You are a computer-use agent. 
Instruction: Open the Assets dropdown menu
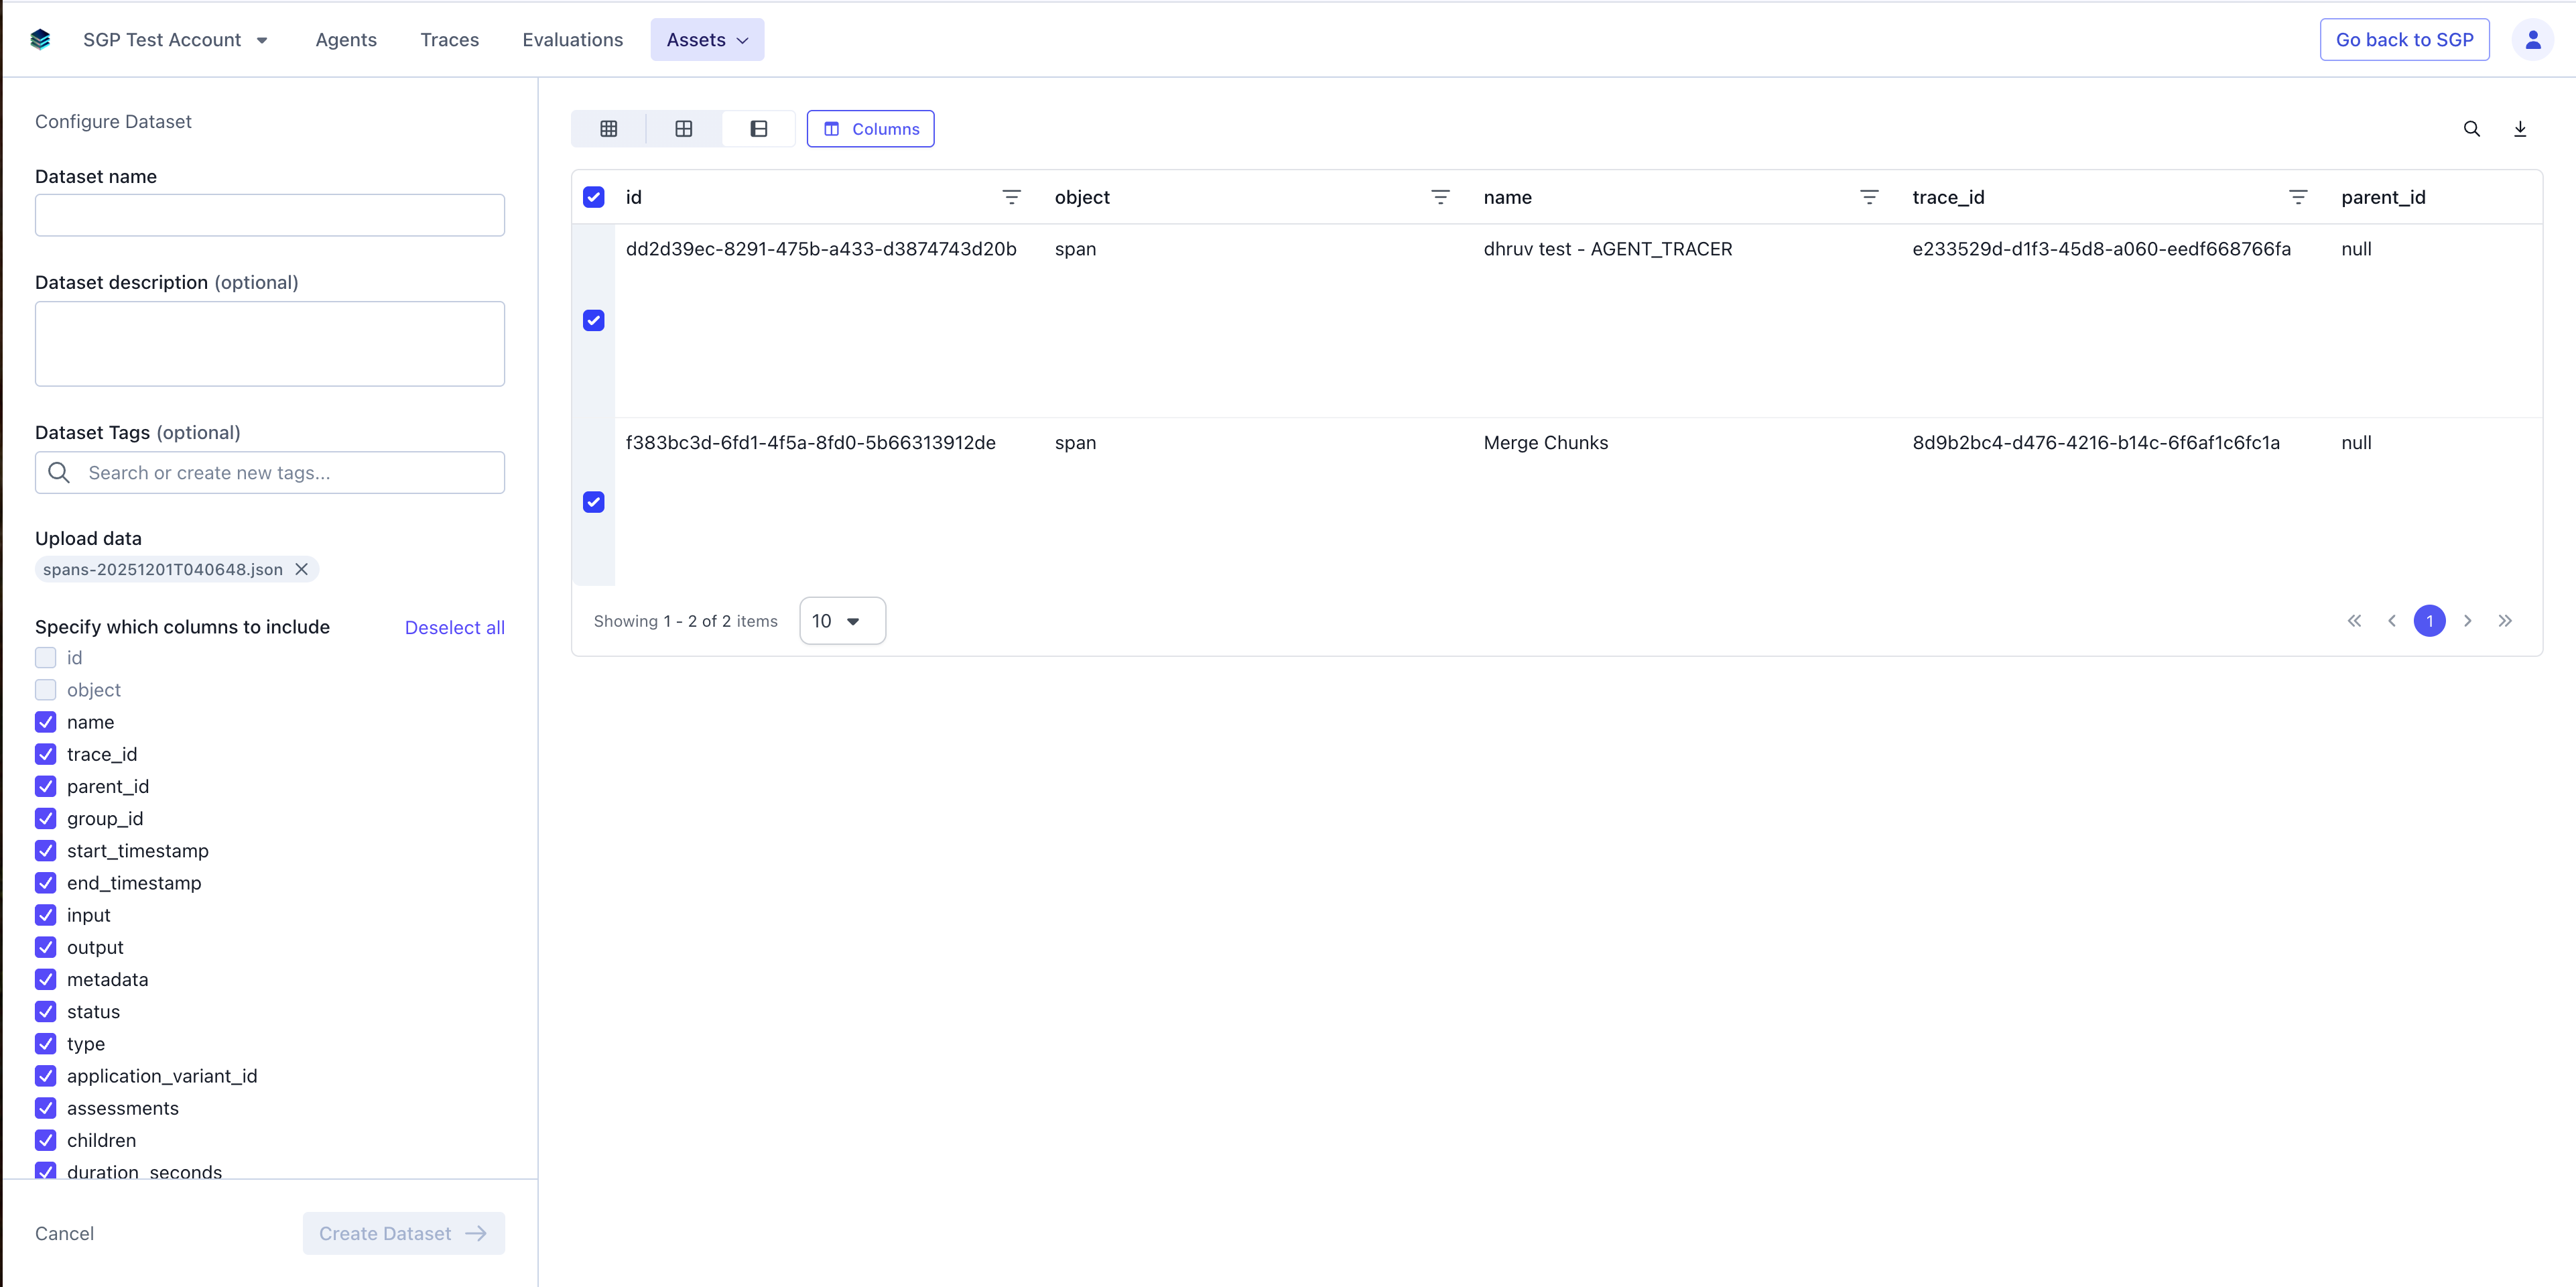707,40
